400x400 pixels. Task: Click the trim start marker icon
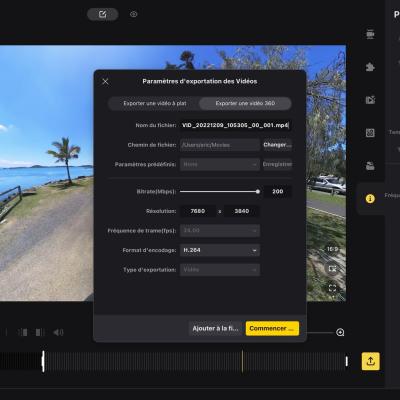tap(23, 332)
